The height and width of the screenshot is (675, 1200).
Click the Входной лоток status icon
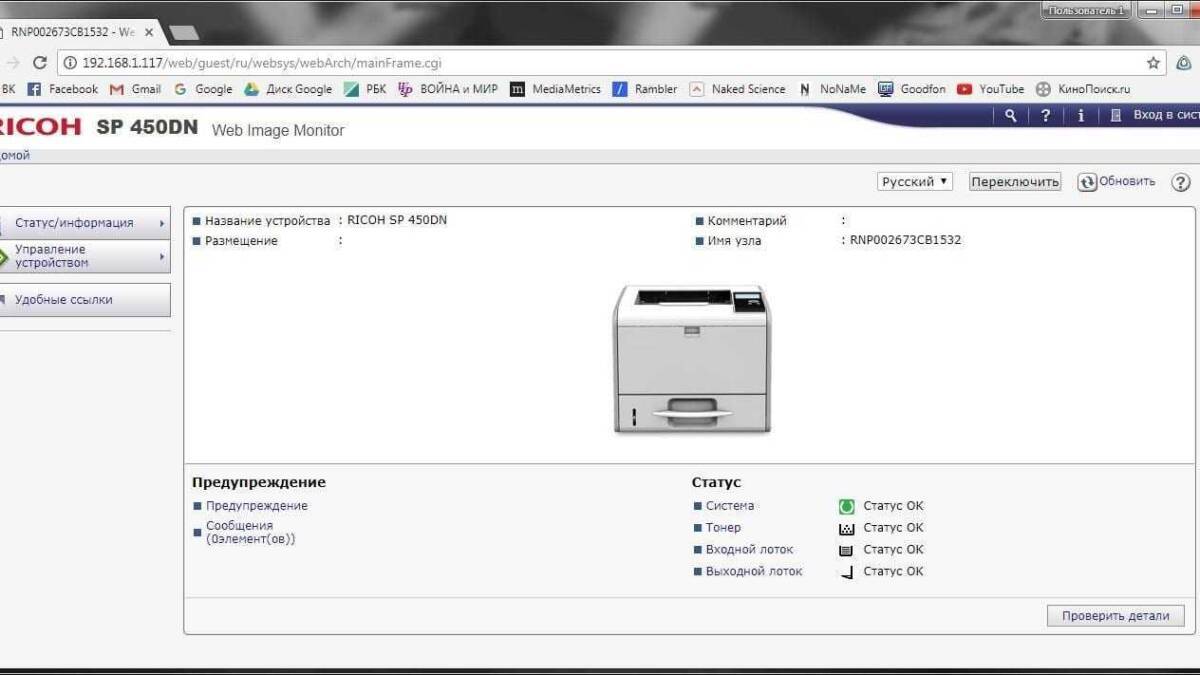[x=847, y=550]
